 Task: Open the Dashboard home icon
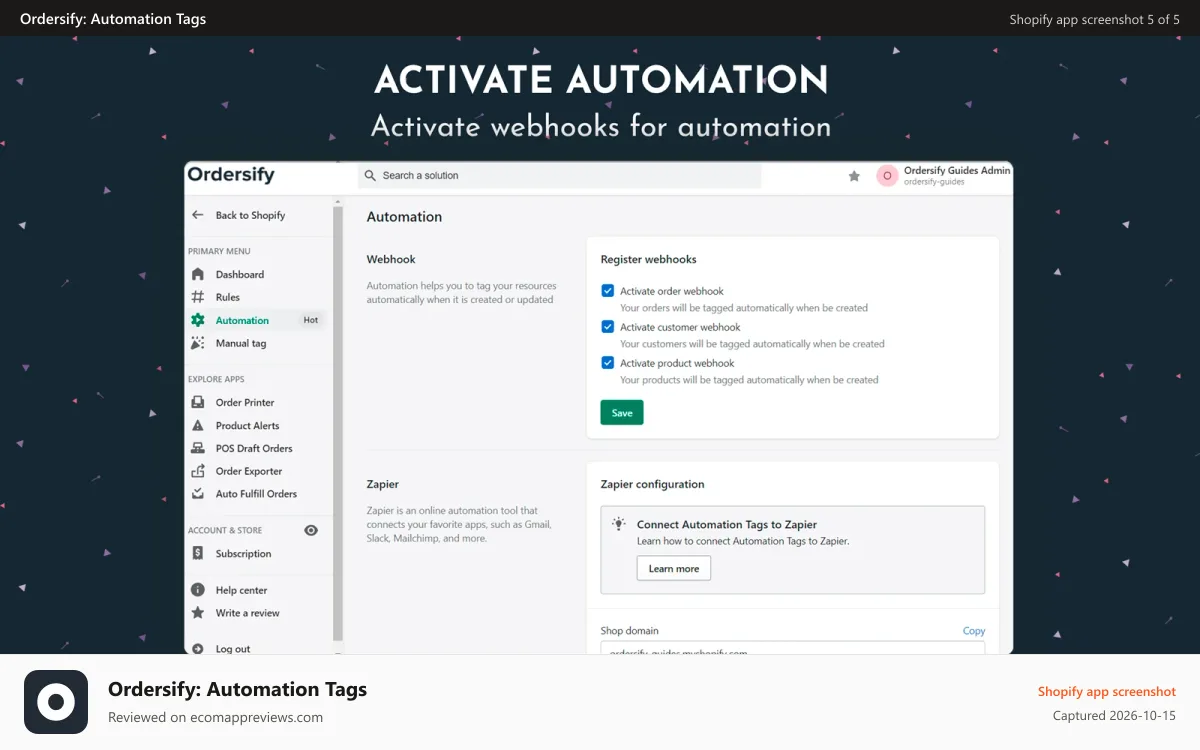(197, 274)
